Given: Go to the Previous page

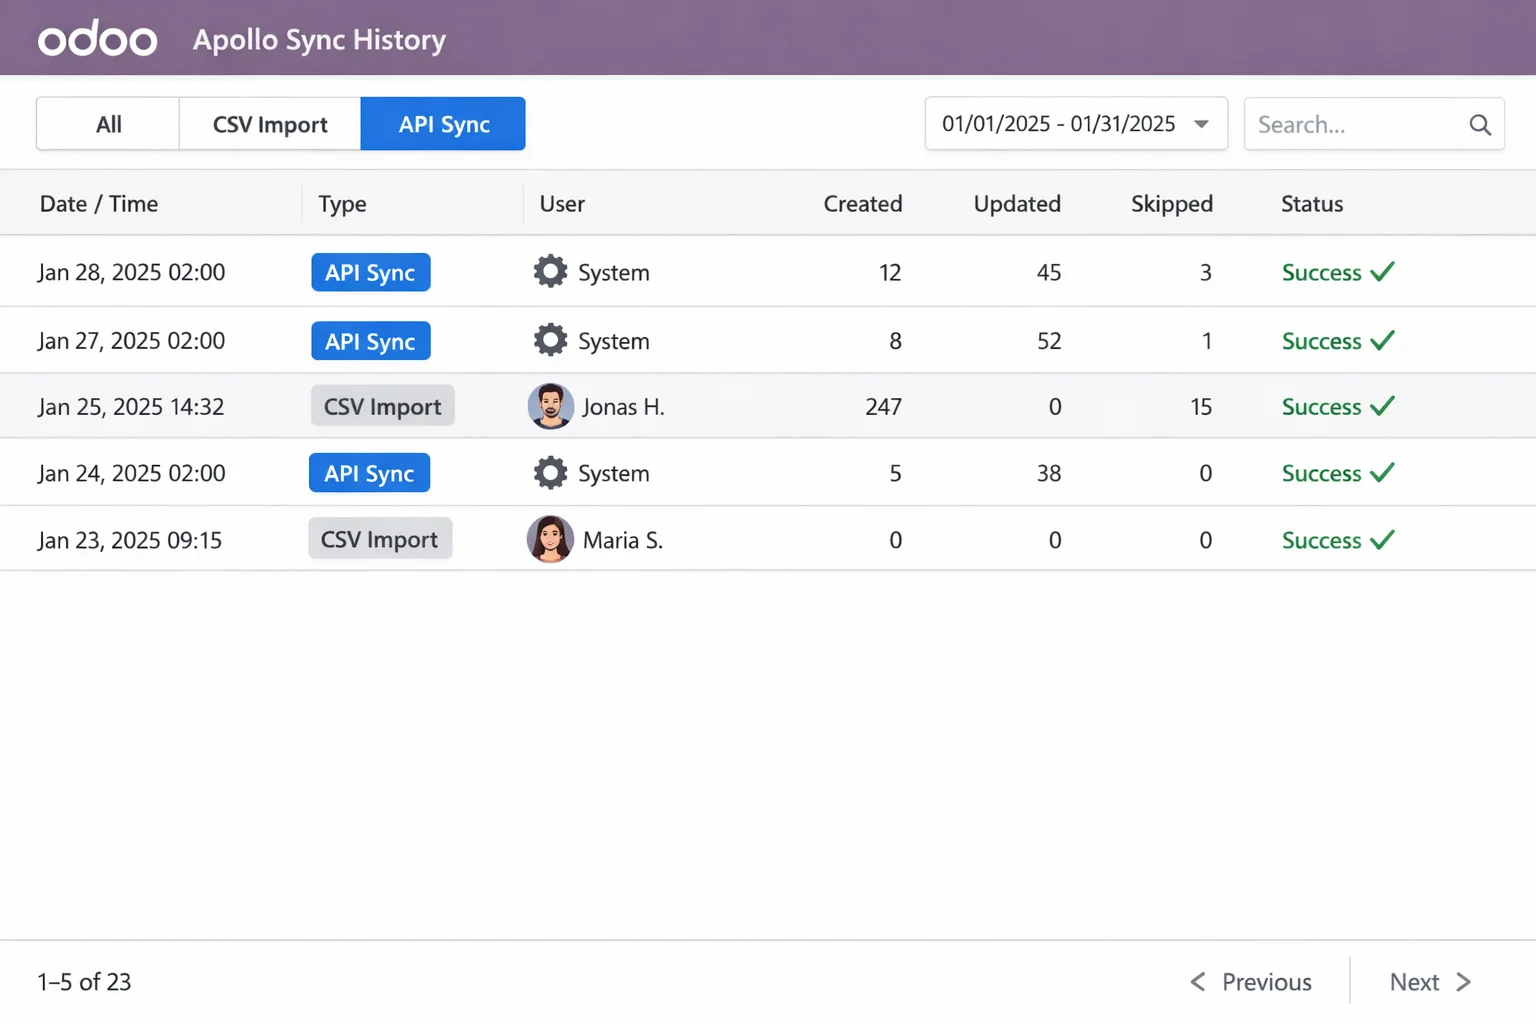Looking at the screenshot, I should pyautogui.click(x=1251, y=982).
